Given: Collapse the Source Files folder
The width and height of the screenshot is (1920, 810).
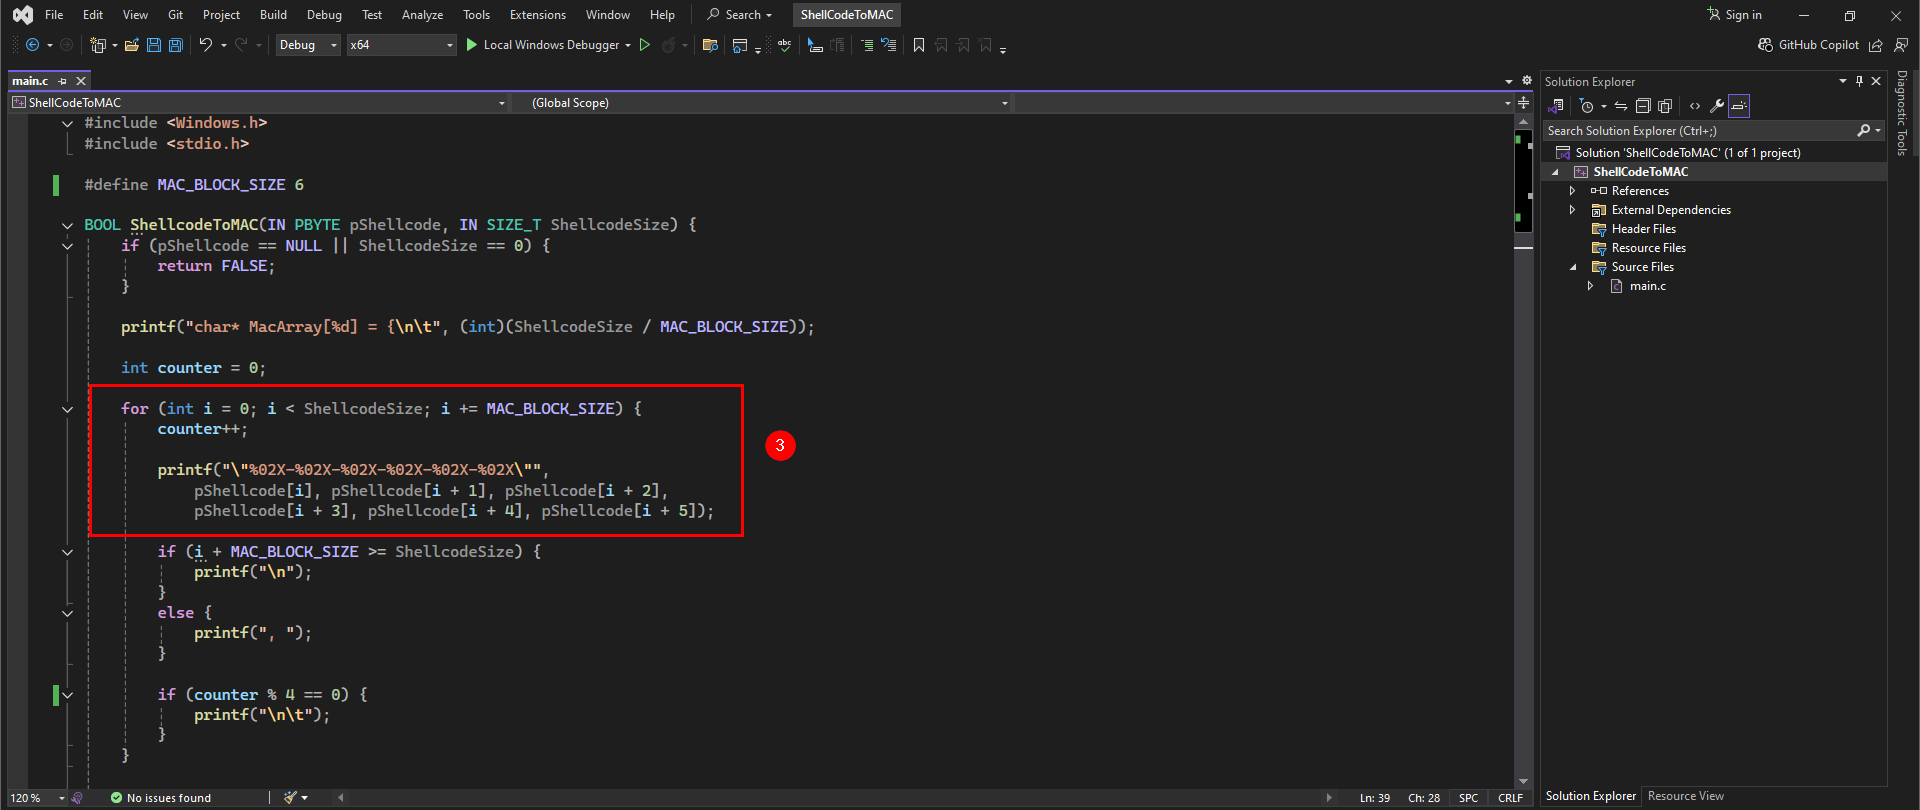Looking at the screenshot, I should point(1573,267).
